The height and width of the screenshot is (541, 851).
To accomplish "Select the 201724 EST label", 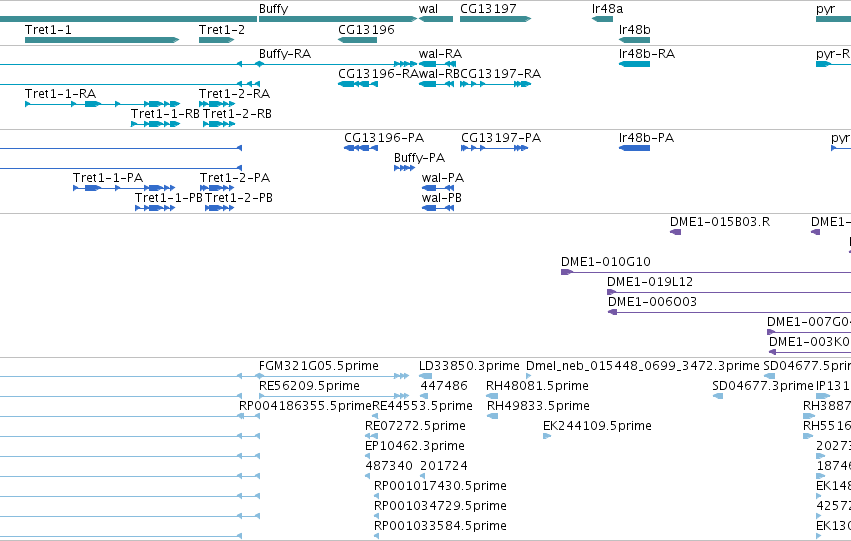I will pyautogui.click(x=444, y=466).
